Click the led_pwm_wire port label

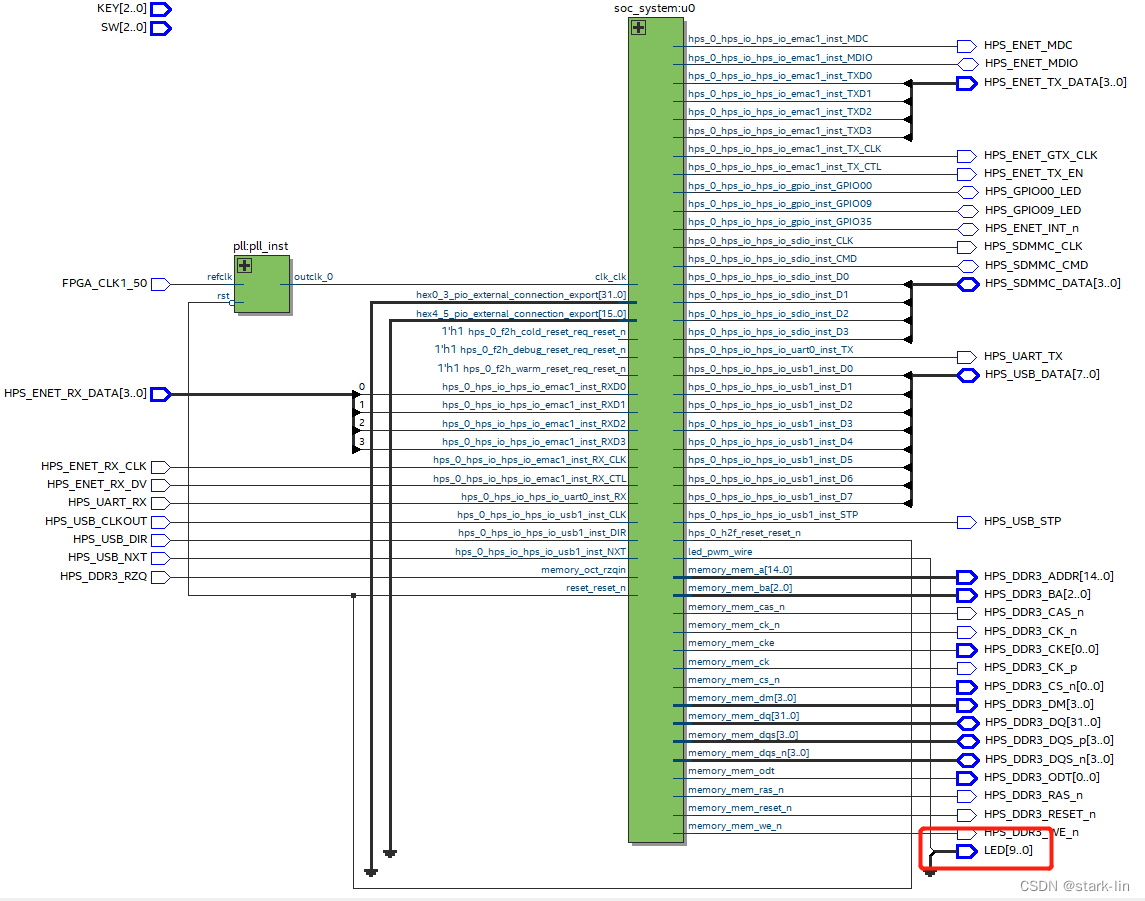(x=720, y=552)
